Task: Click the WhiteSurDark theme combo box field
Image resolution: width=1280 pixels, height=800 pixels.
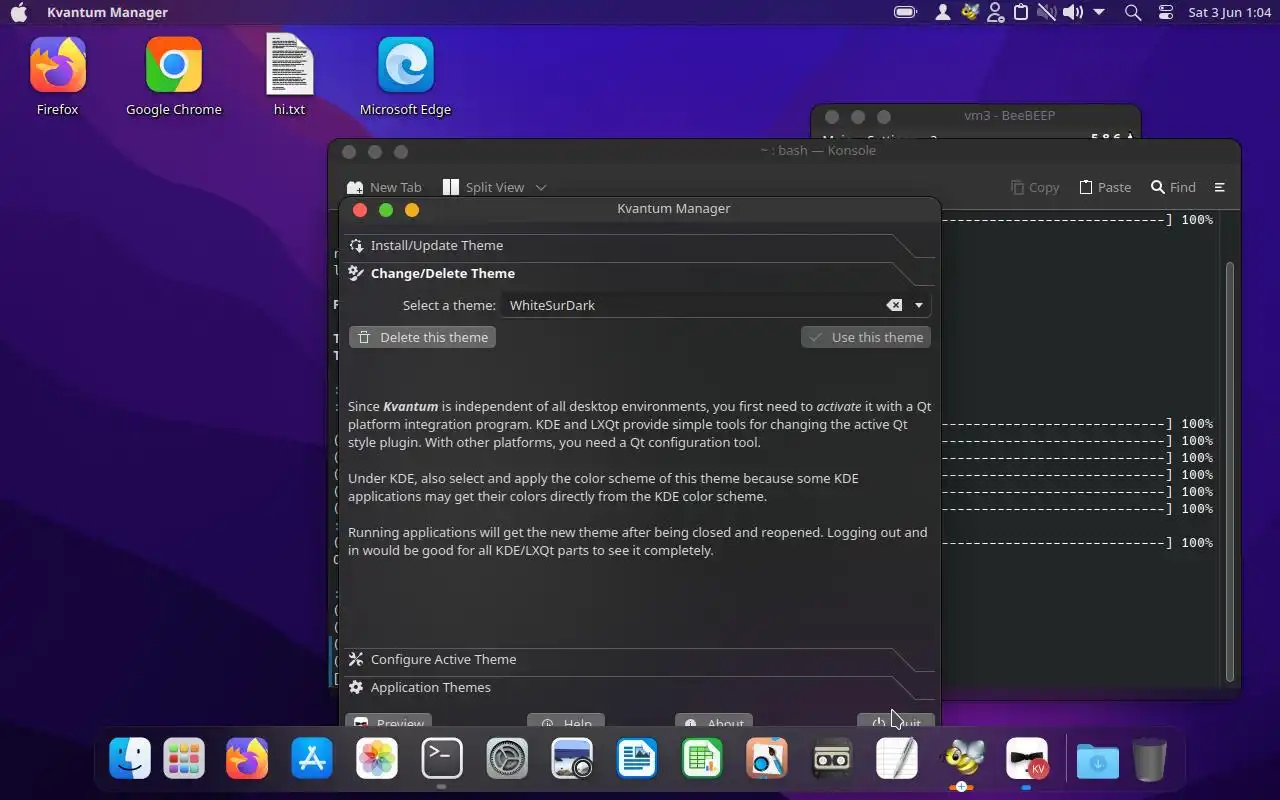Action: 716,305
